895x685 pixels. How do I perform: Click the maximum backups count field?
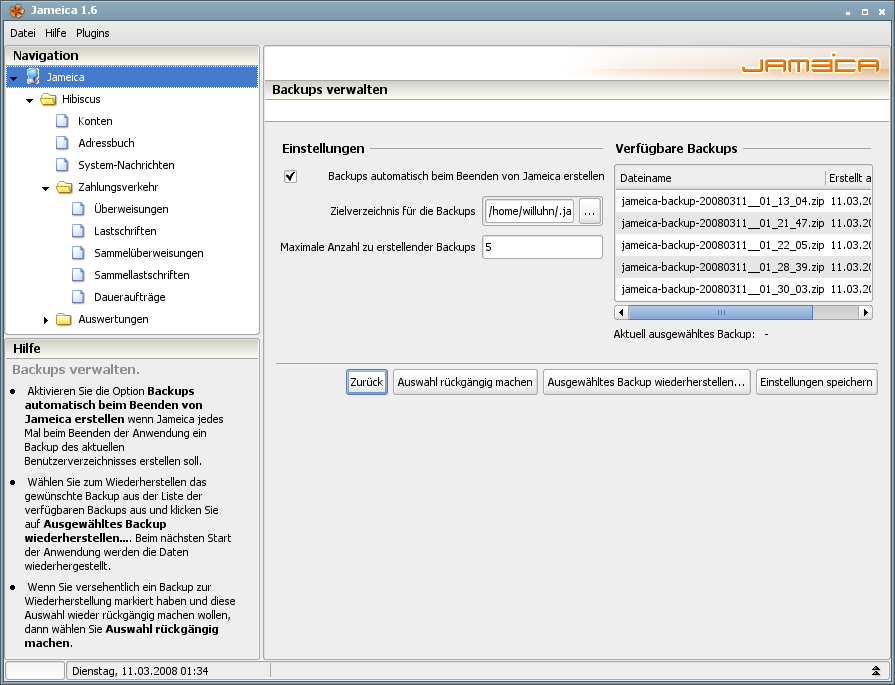[x=542, y=247]
